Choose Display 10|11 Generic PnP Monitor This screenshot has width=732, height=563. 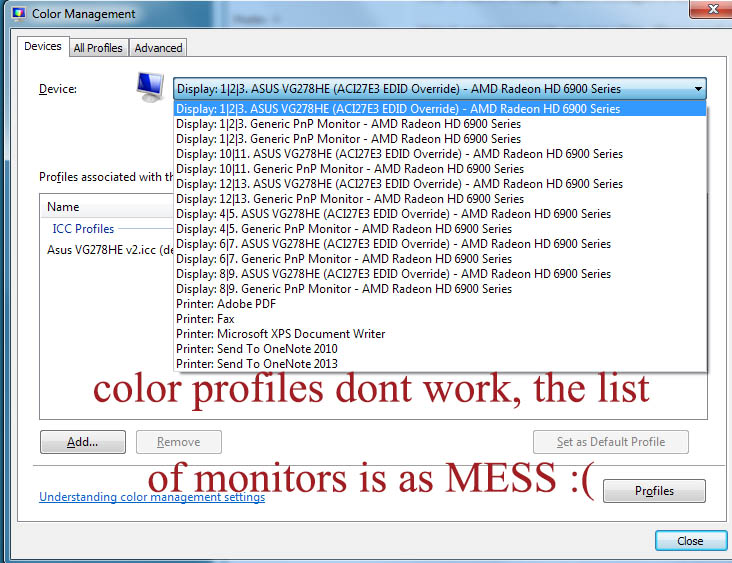pyautogui.click(x=439, y=169)
